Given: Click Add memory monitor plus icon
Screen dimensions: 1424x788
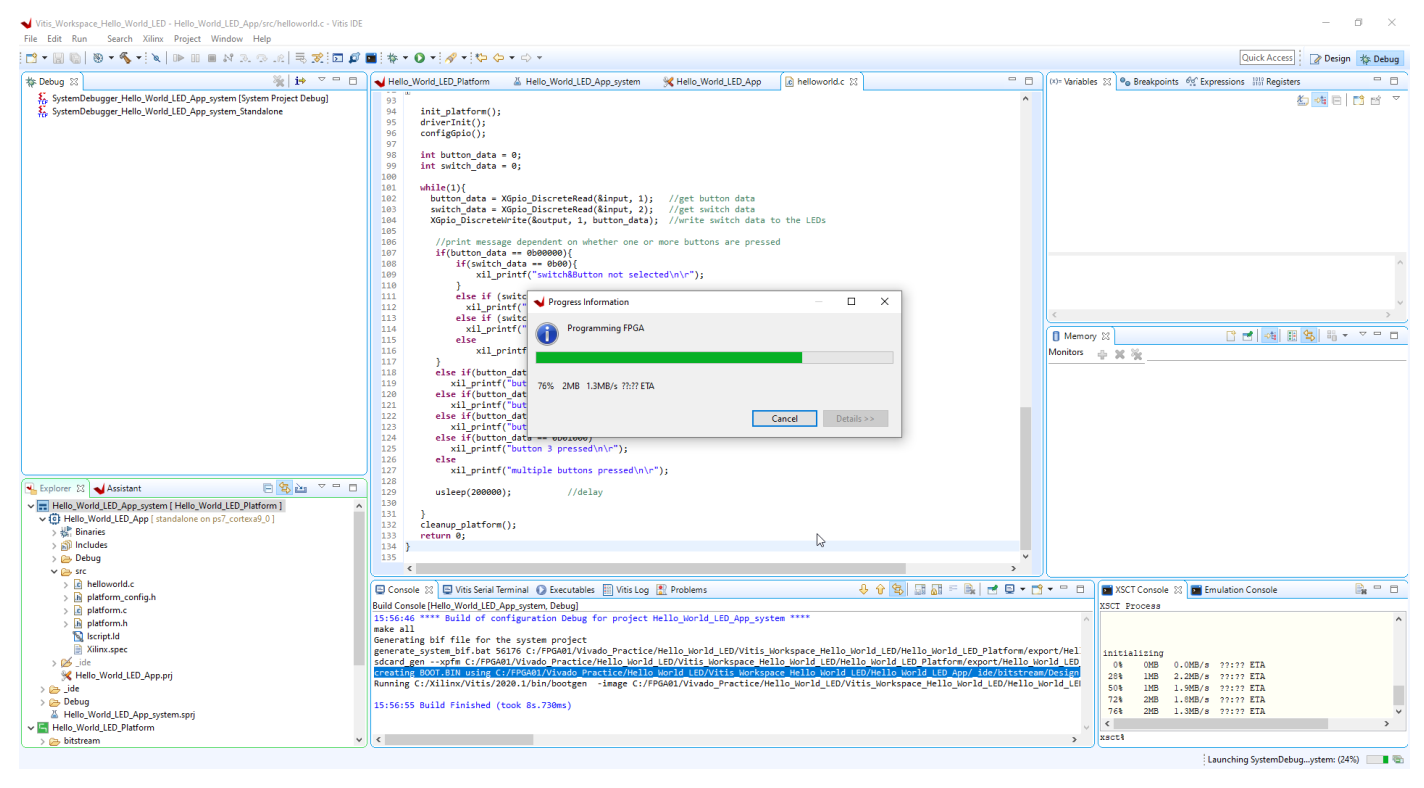Looking at the screenshot, I should click(x=1102, y=354).
